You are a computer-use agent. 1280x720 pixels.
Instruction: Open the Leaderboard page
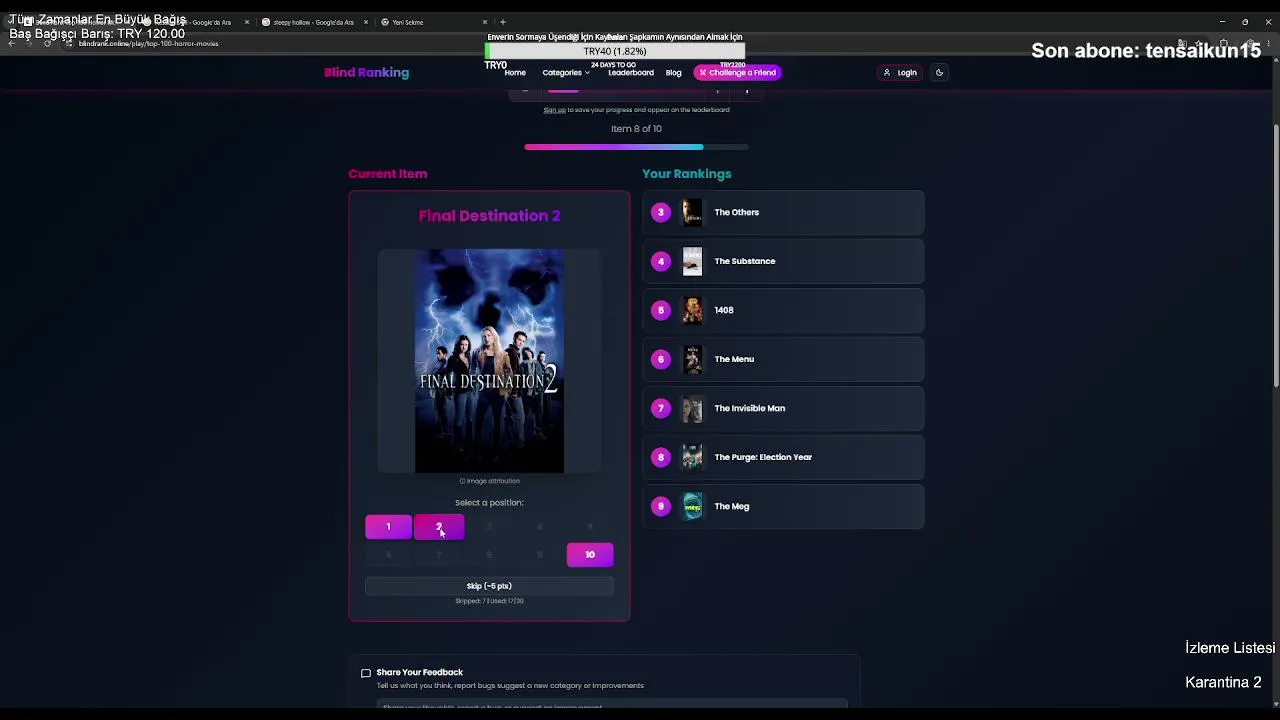631,73
